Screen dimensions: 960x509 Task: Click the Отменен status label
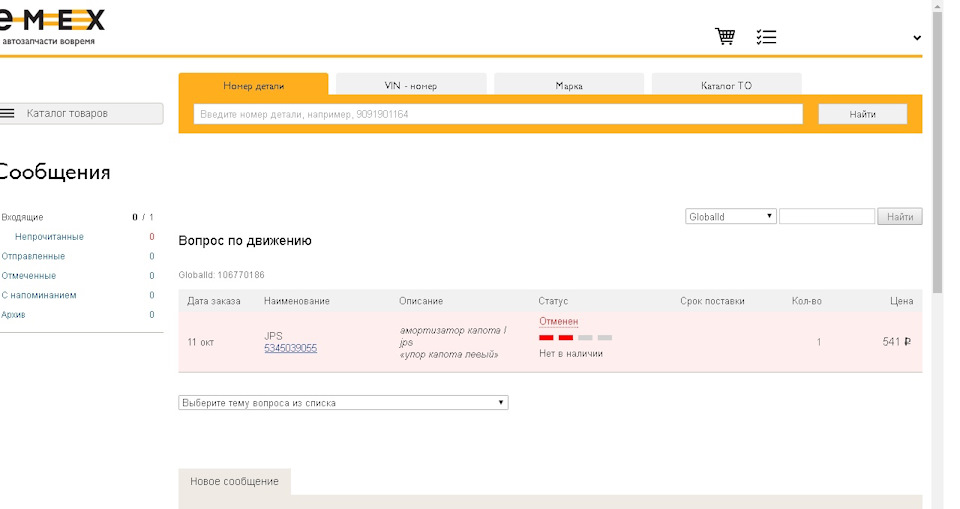[558, 321]
